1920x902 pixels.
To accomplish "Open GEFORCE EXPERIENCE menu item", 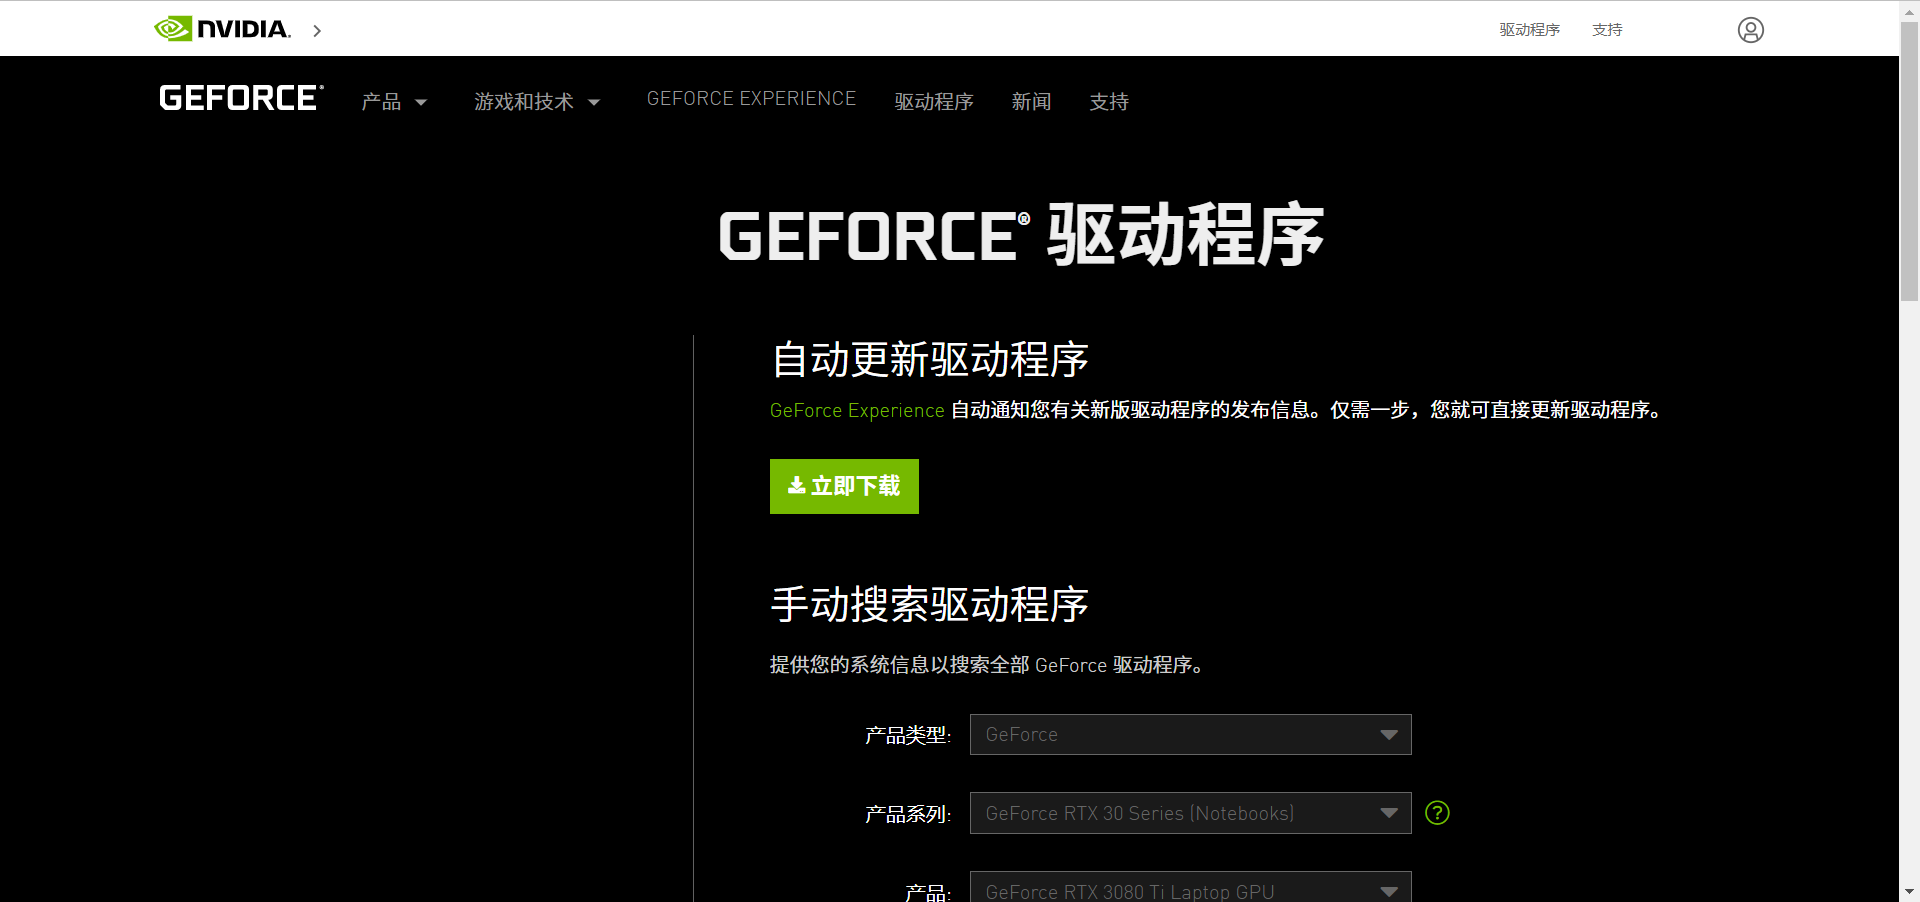I will pyautogui.click(x=751, y=99).
